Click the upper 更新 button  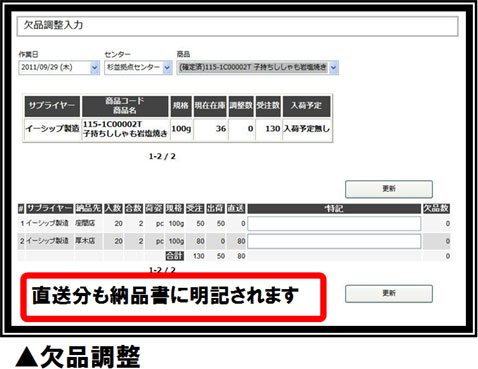click(389, 189)
